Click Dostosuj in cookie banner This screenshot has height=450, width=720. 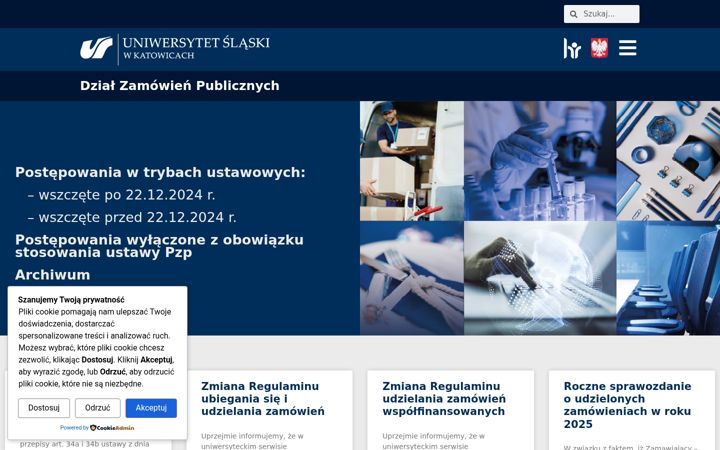tap(44, 408)
